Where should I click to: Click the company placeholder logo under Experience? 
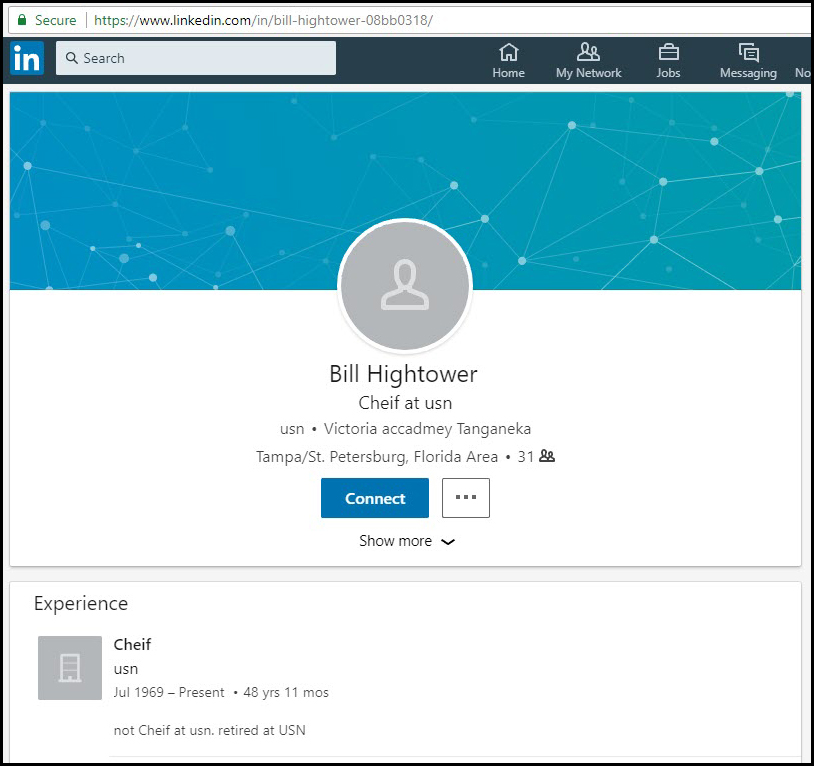click(70, 668)
